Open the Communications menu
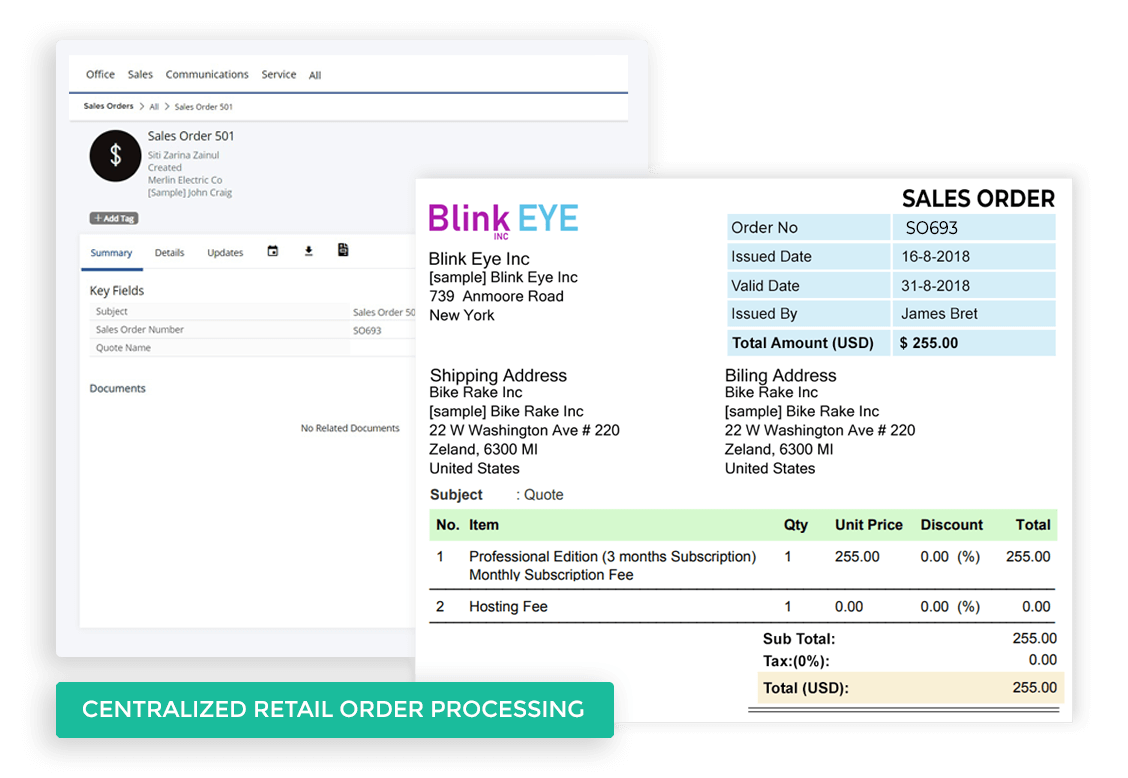Image resolution: width=1128 pixels, height=778 pixels. [x=207, y=74]
